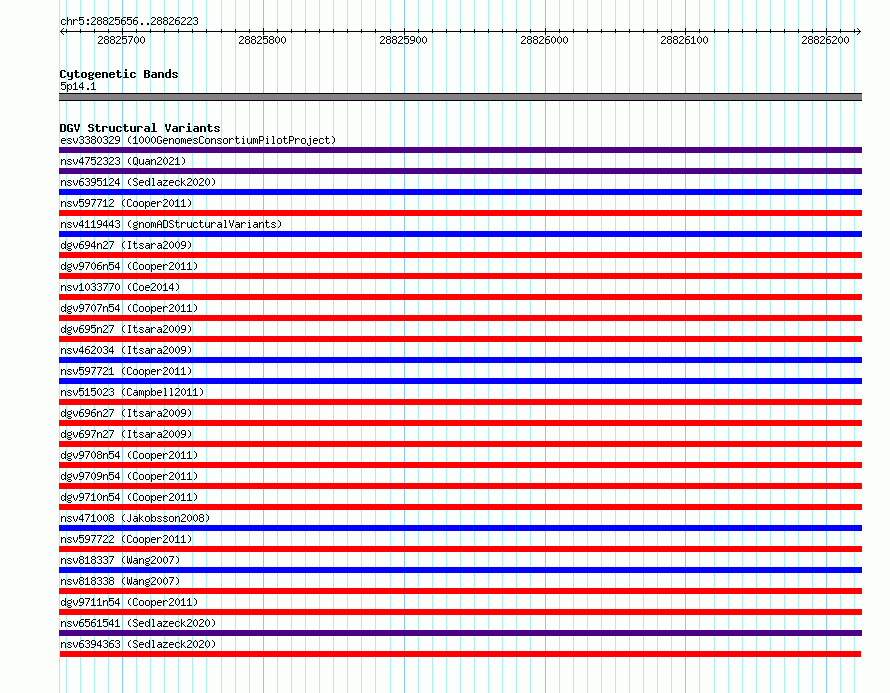This screenshot has width=890, height=693.
Task: Select nsv471008 (Jakobsson2008) label
Action: (135, 518)
